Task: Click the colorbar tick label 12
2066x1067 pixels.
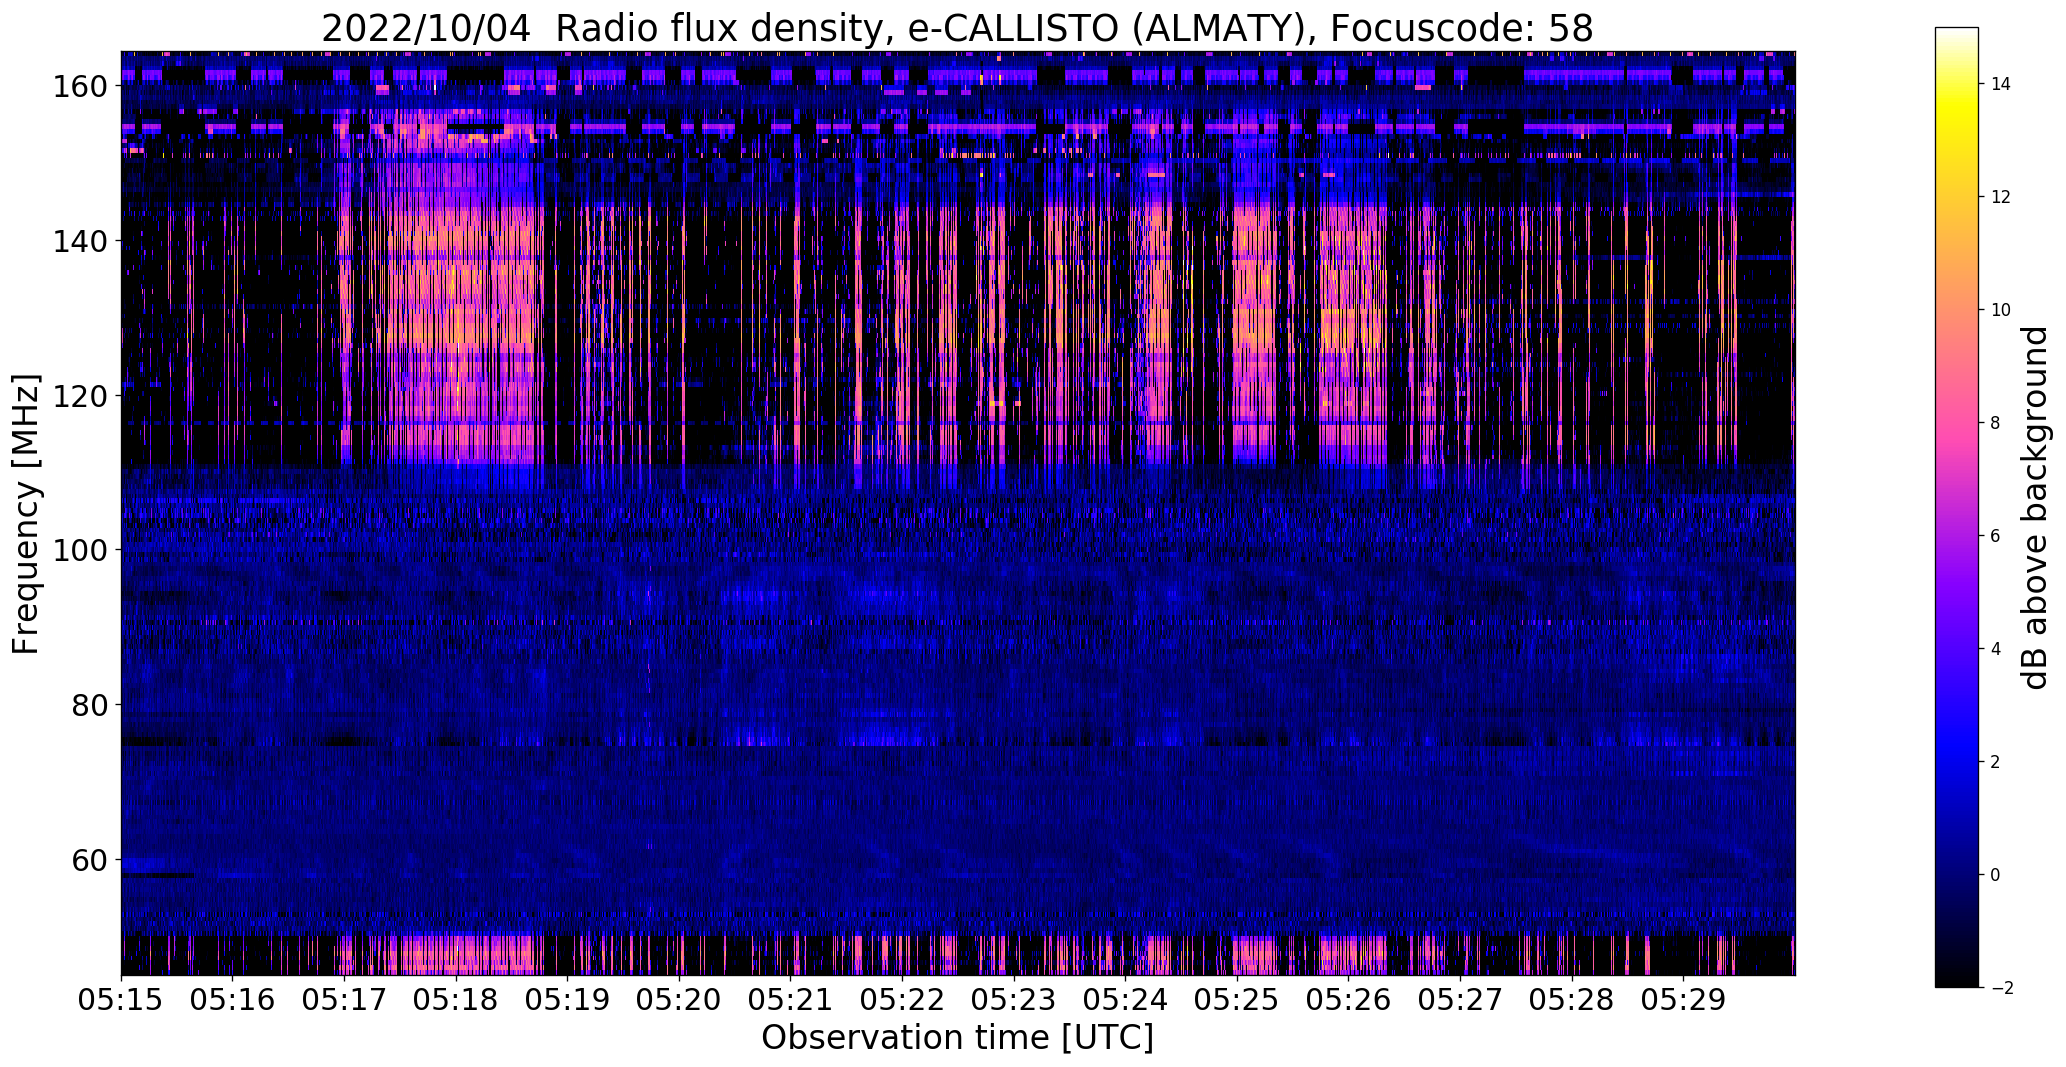Action: pyautogui.click(x=2001, y=197)
